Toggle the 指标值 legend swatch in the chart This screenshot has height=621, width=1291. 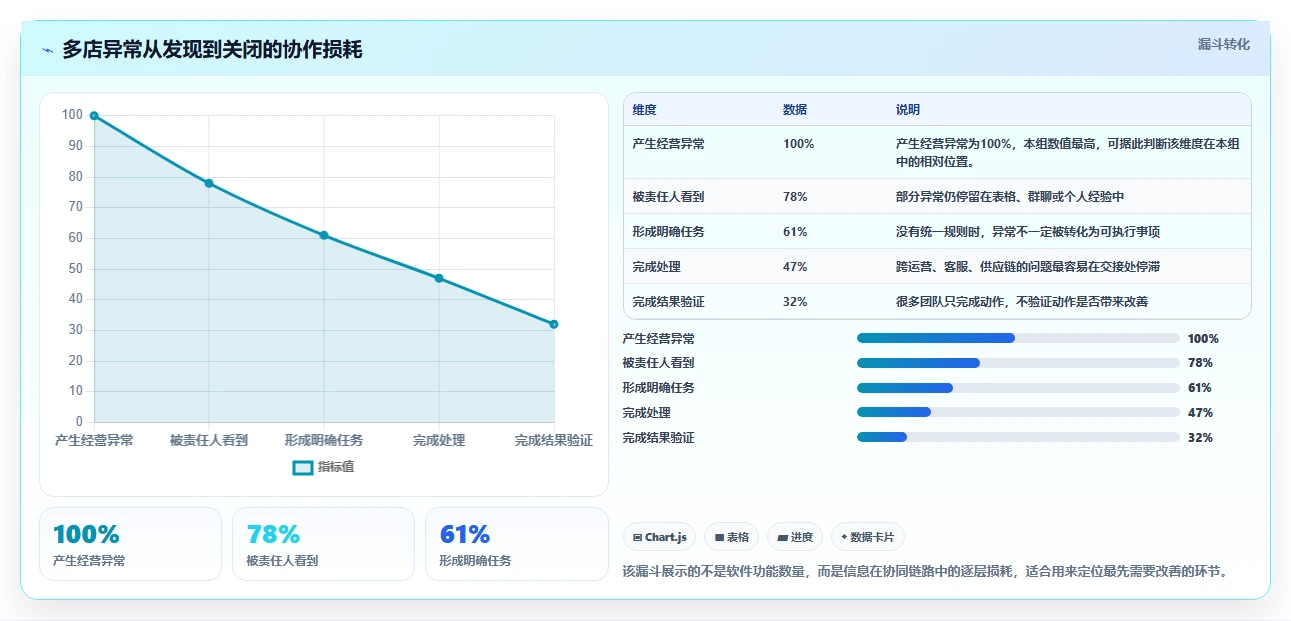(303, 467)
